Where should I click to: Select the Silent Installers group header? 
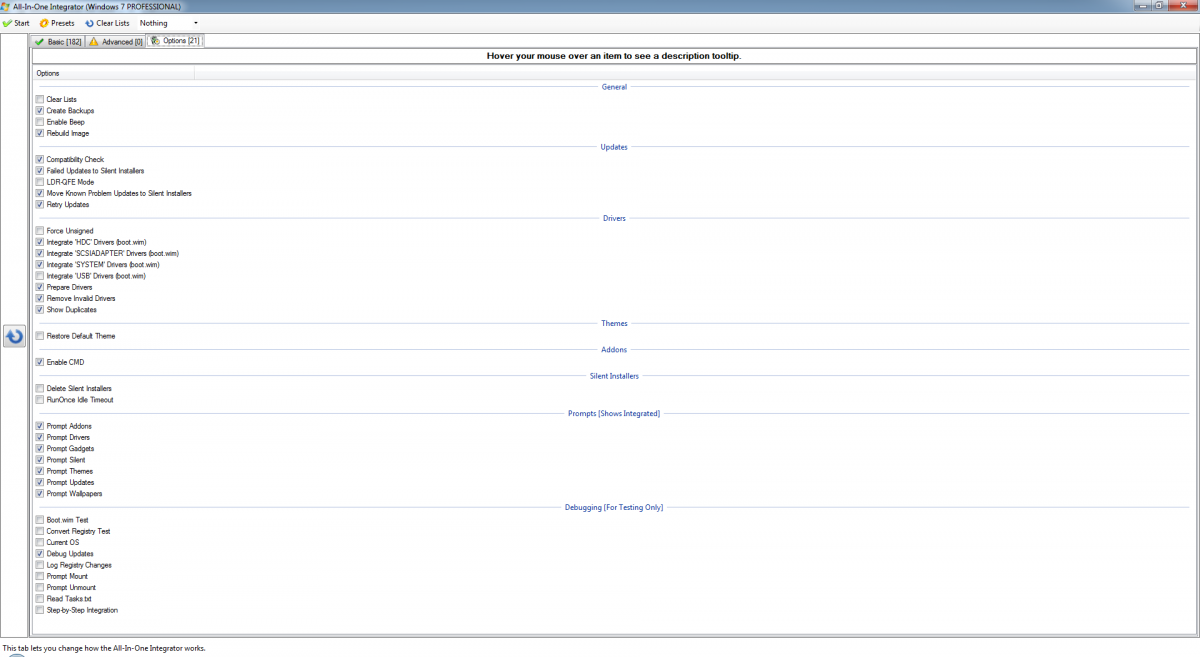pos(614,376)
